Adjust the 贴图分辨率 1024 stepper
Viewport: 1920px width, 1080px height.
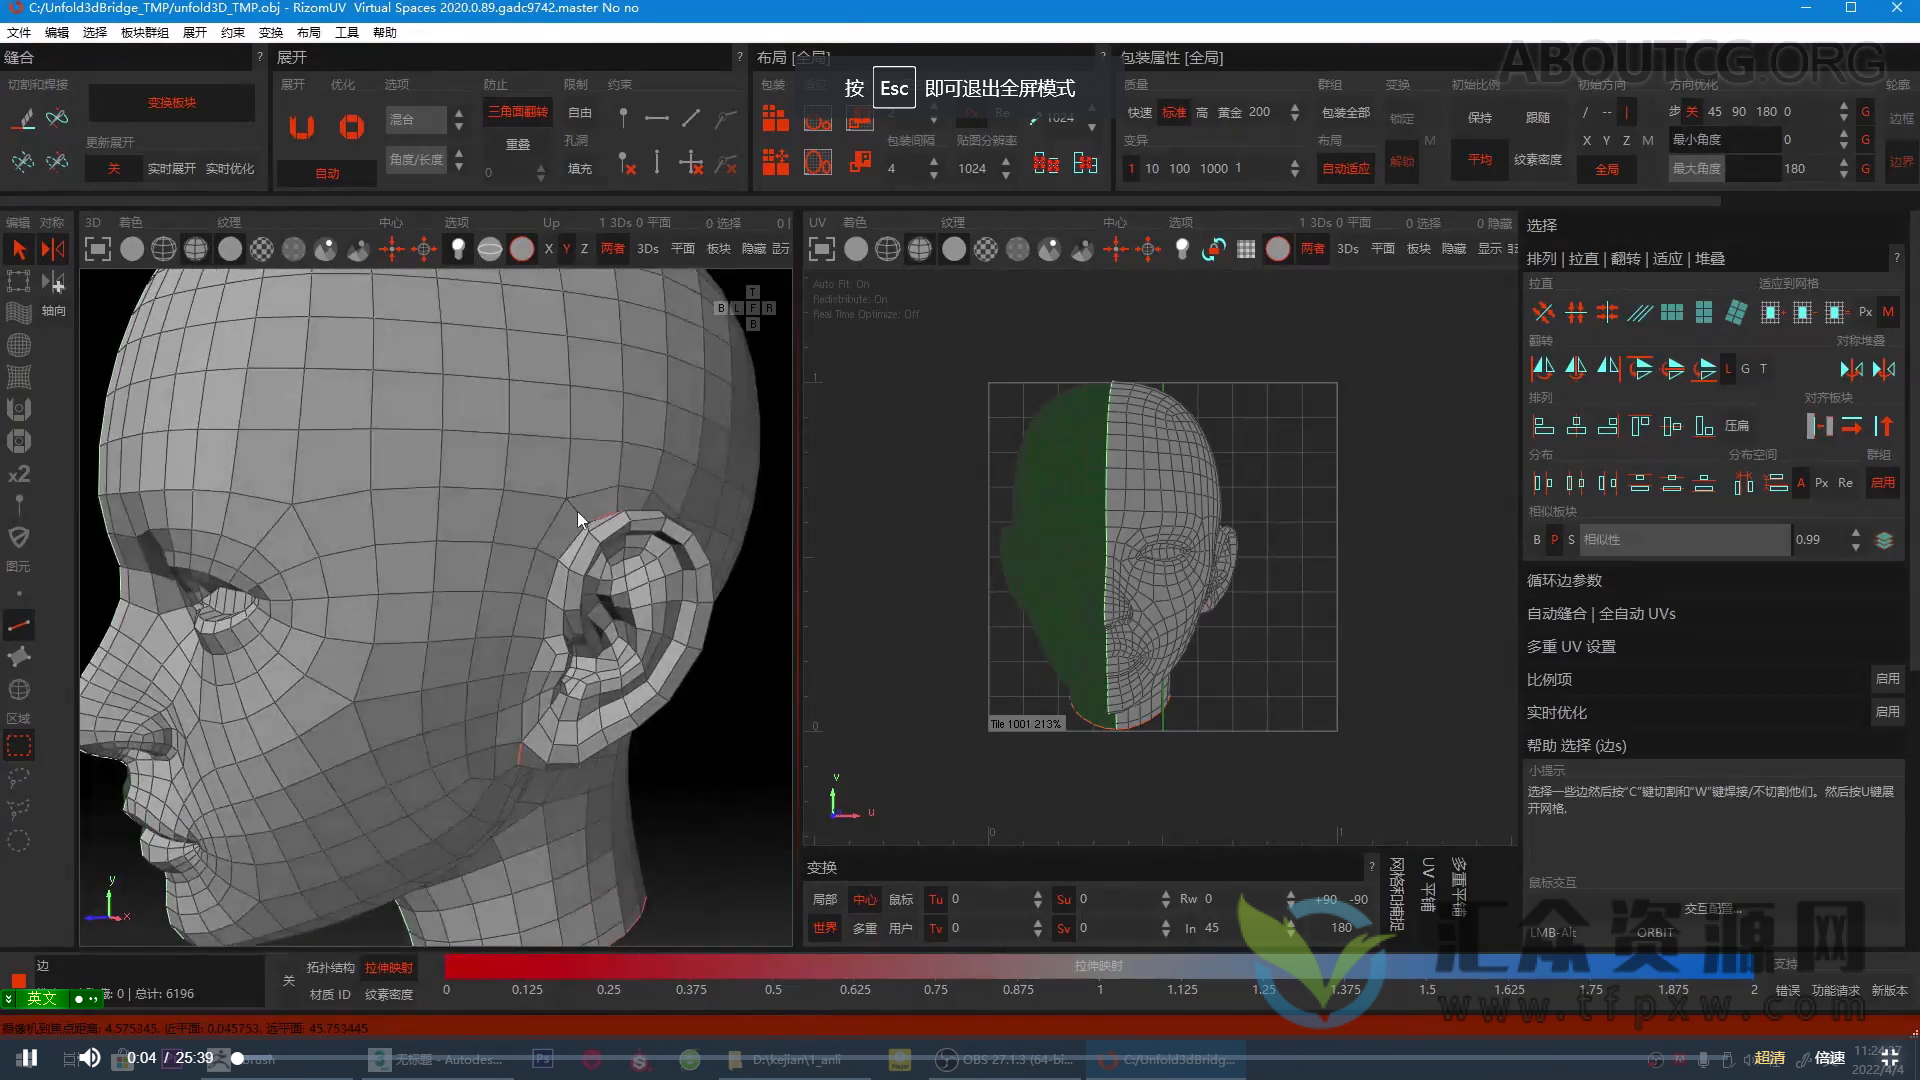[x=1006, y=168]
